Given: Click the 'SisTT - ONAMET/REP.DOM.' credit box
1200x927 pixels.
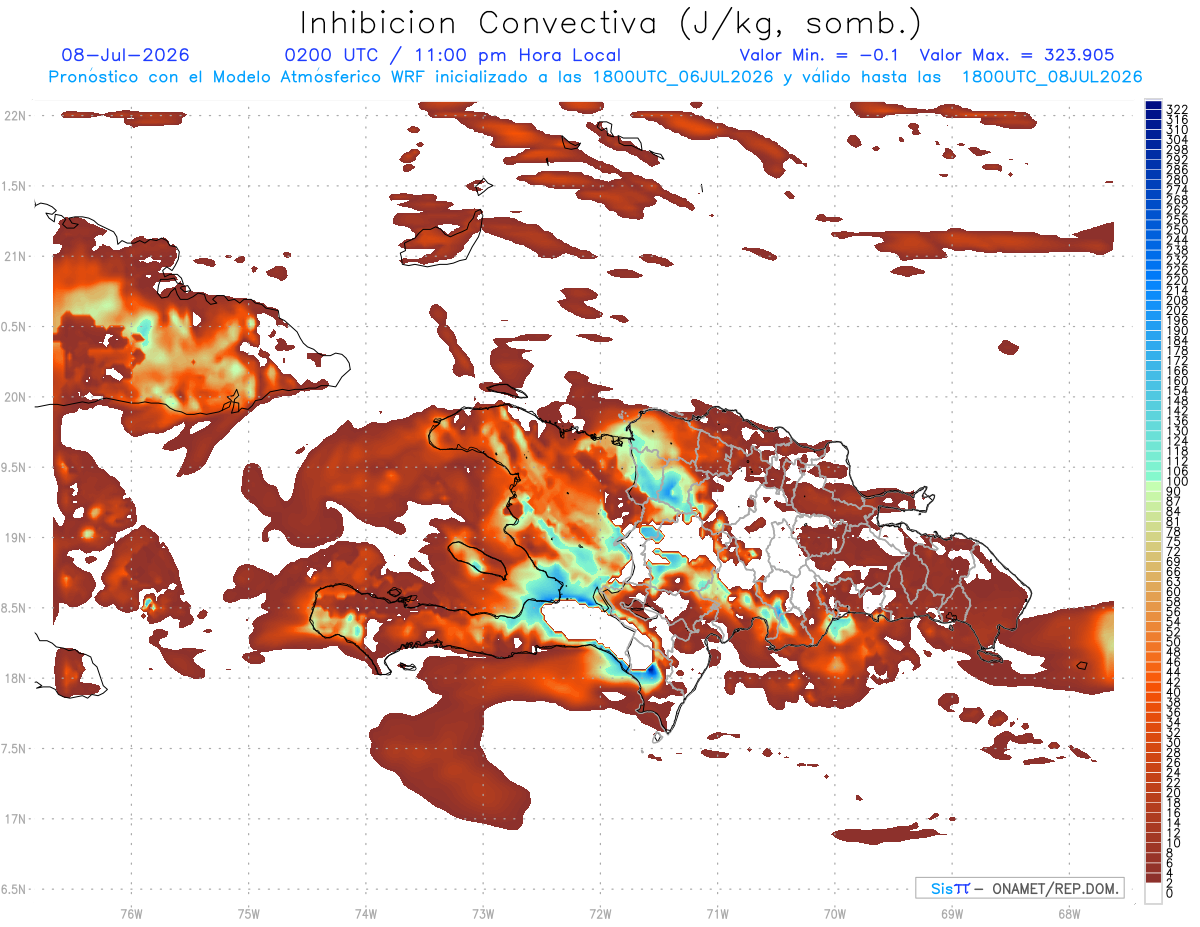Looking at the screenshot, I should click(x=1019, y=888).
